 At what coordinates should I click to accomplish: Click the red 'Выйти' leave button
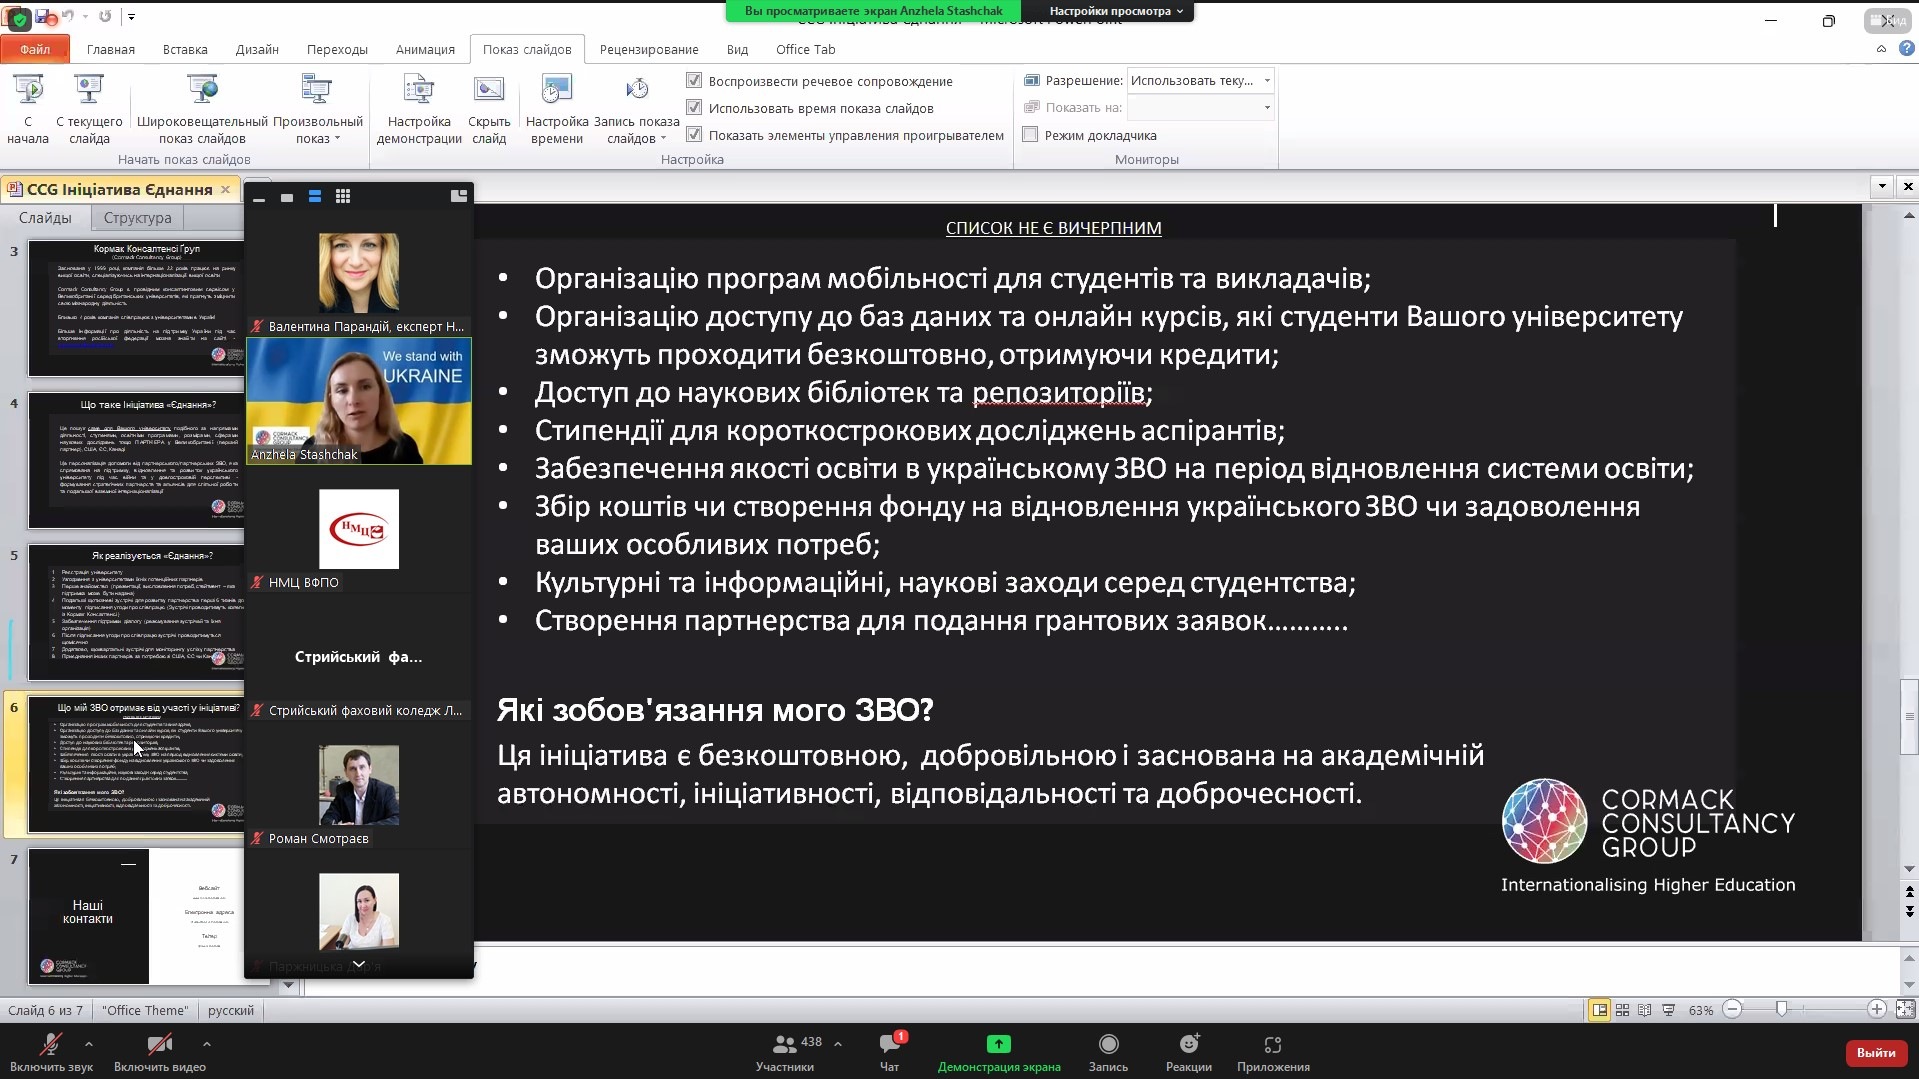1875,1052
